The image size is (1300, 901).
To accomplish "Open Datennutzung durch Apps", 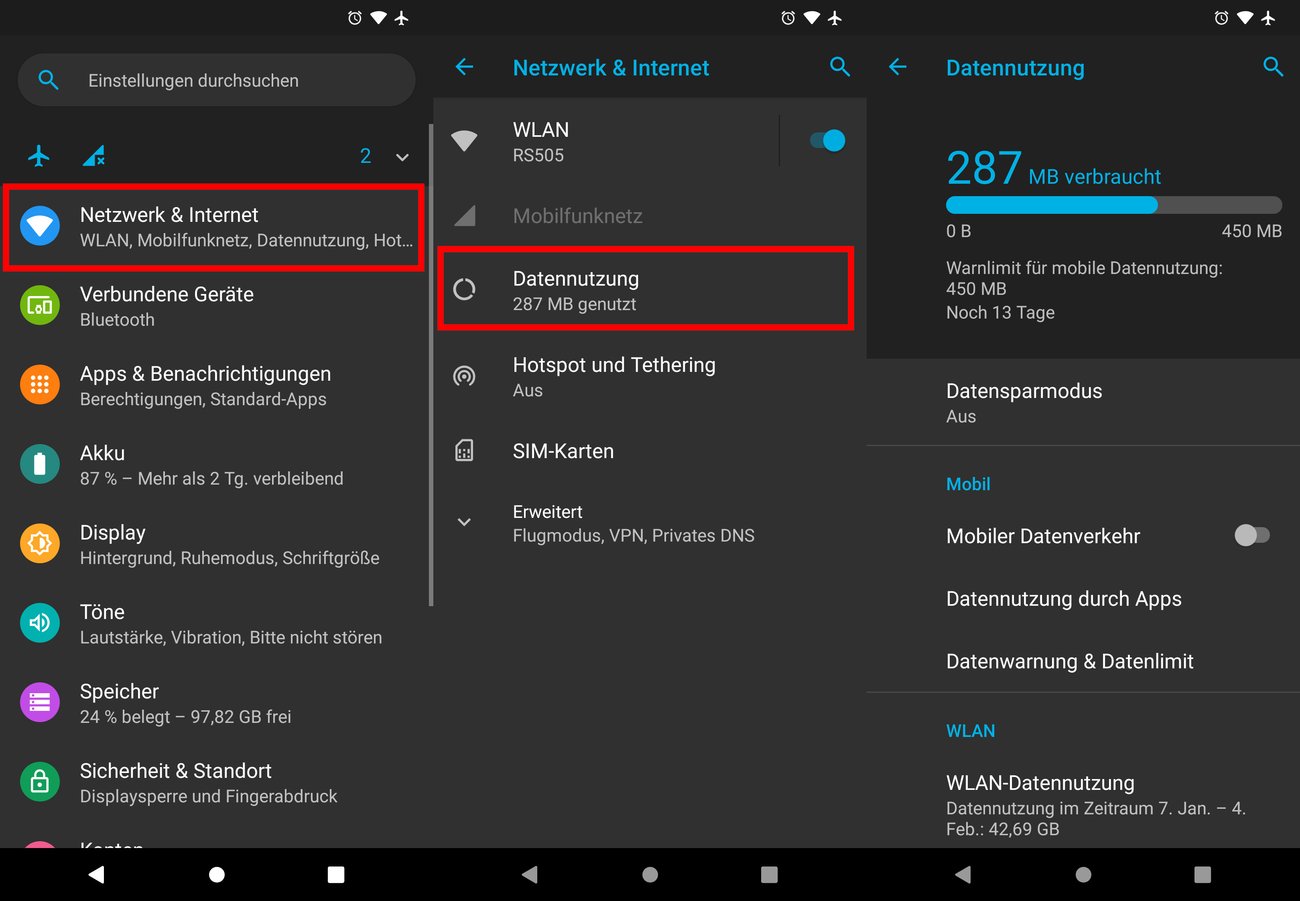I will point(1063,598).
